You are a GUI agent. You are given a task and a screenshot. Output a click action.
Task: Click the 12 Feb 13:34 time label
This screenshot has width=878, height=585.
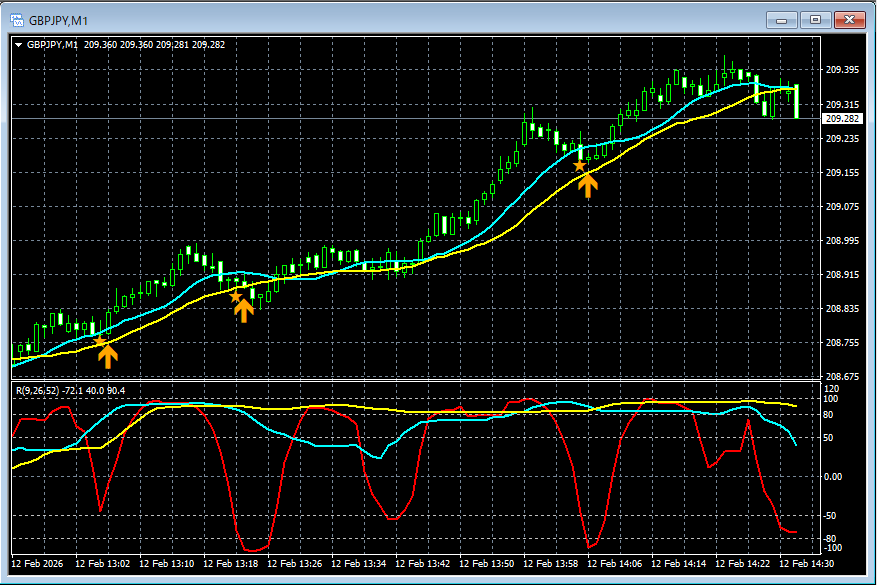click(358, 564)
